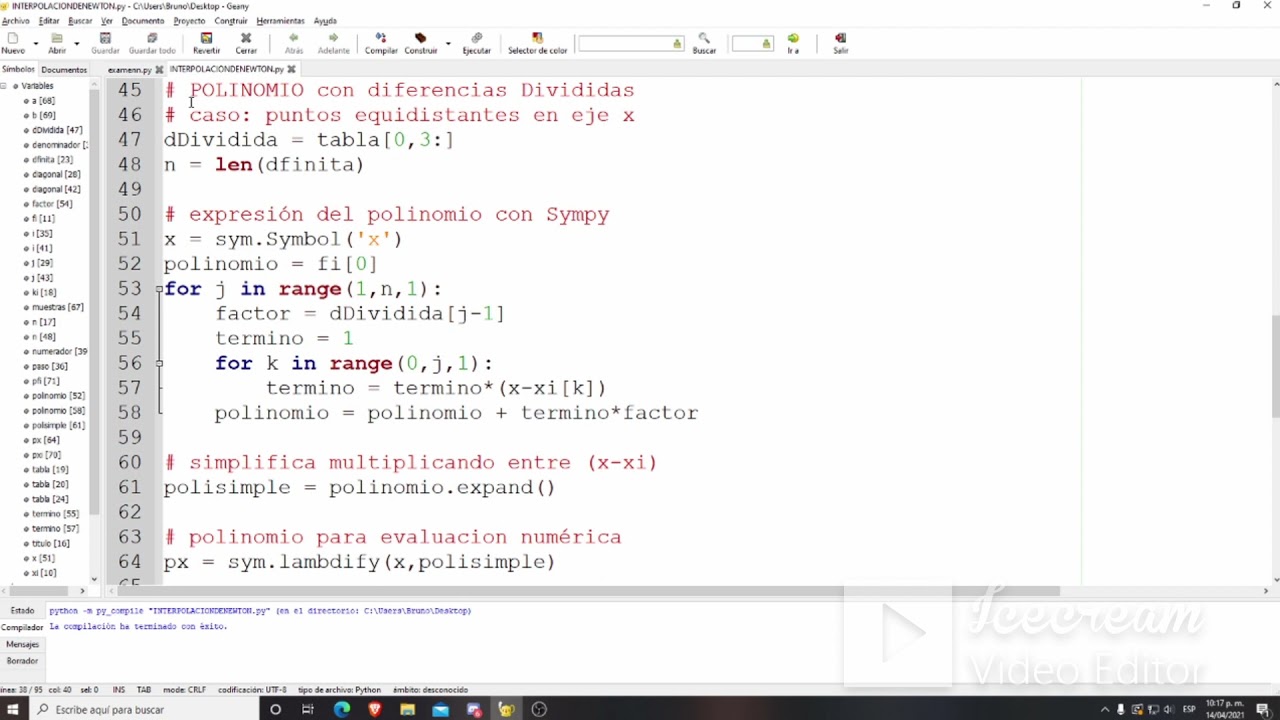Switch to the Estado message tab

(x=22, y=611)
